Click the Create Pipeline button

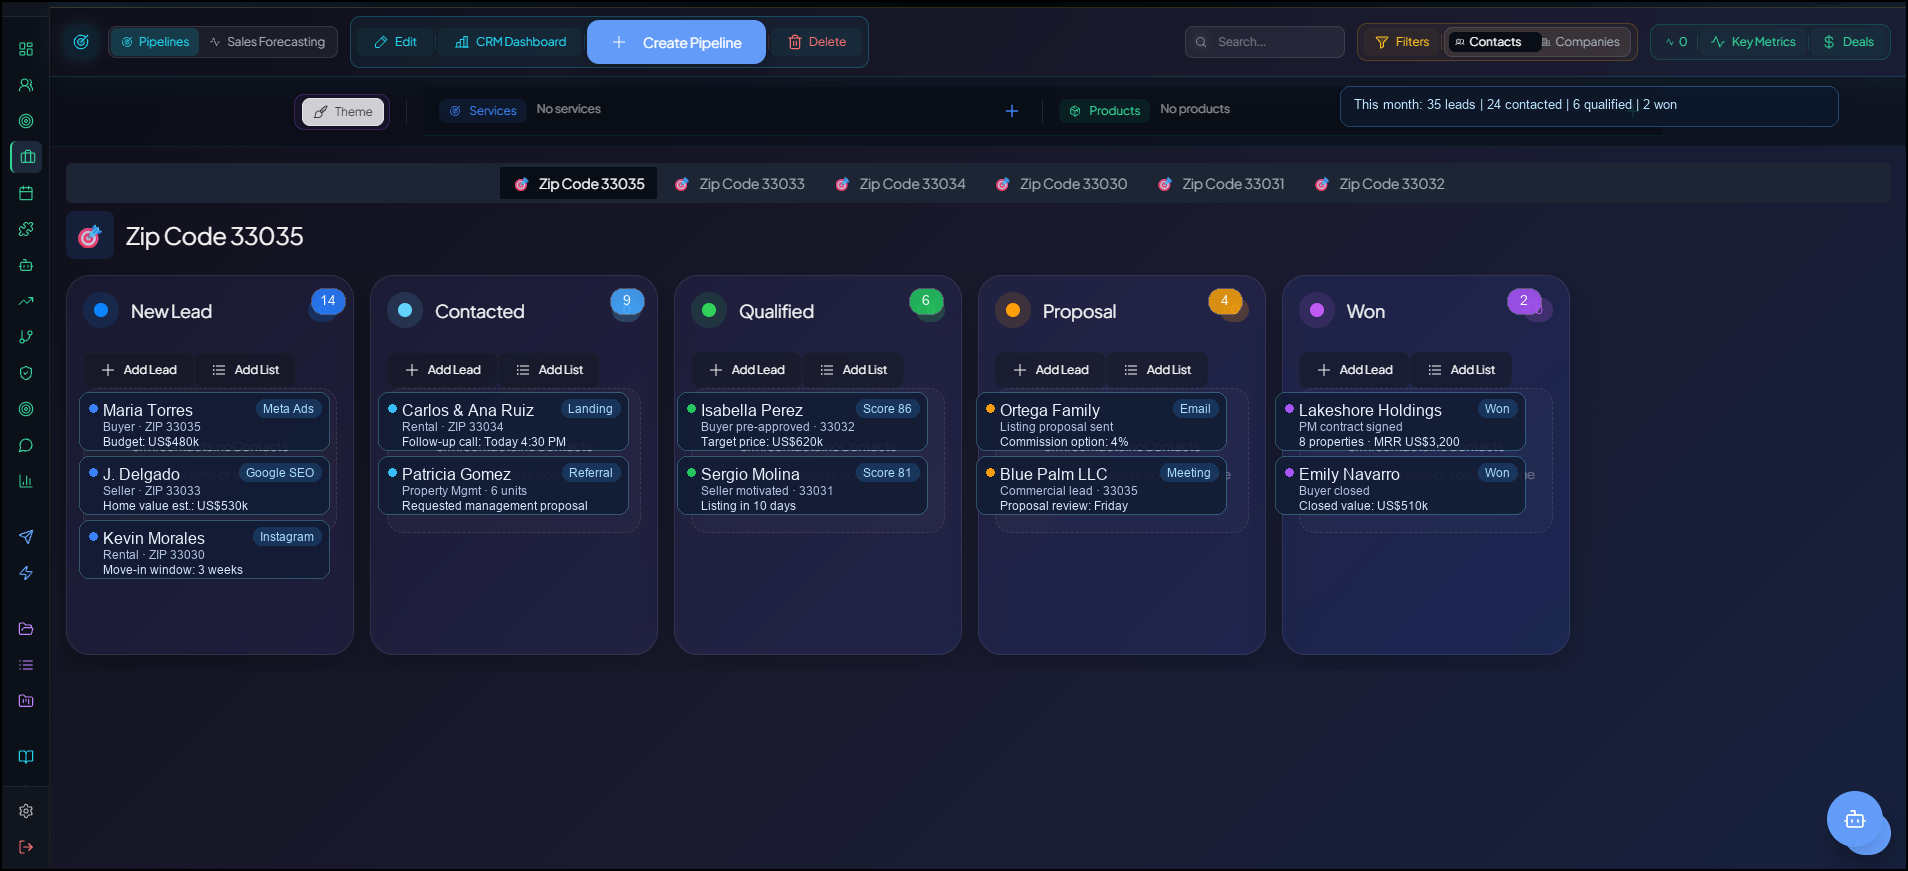[677, 42]
